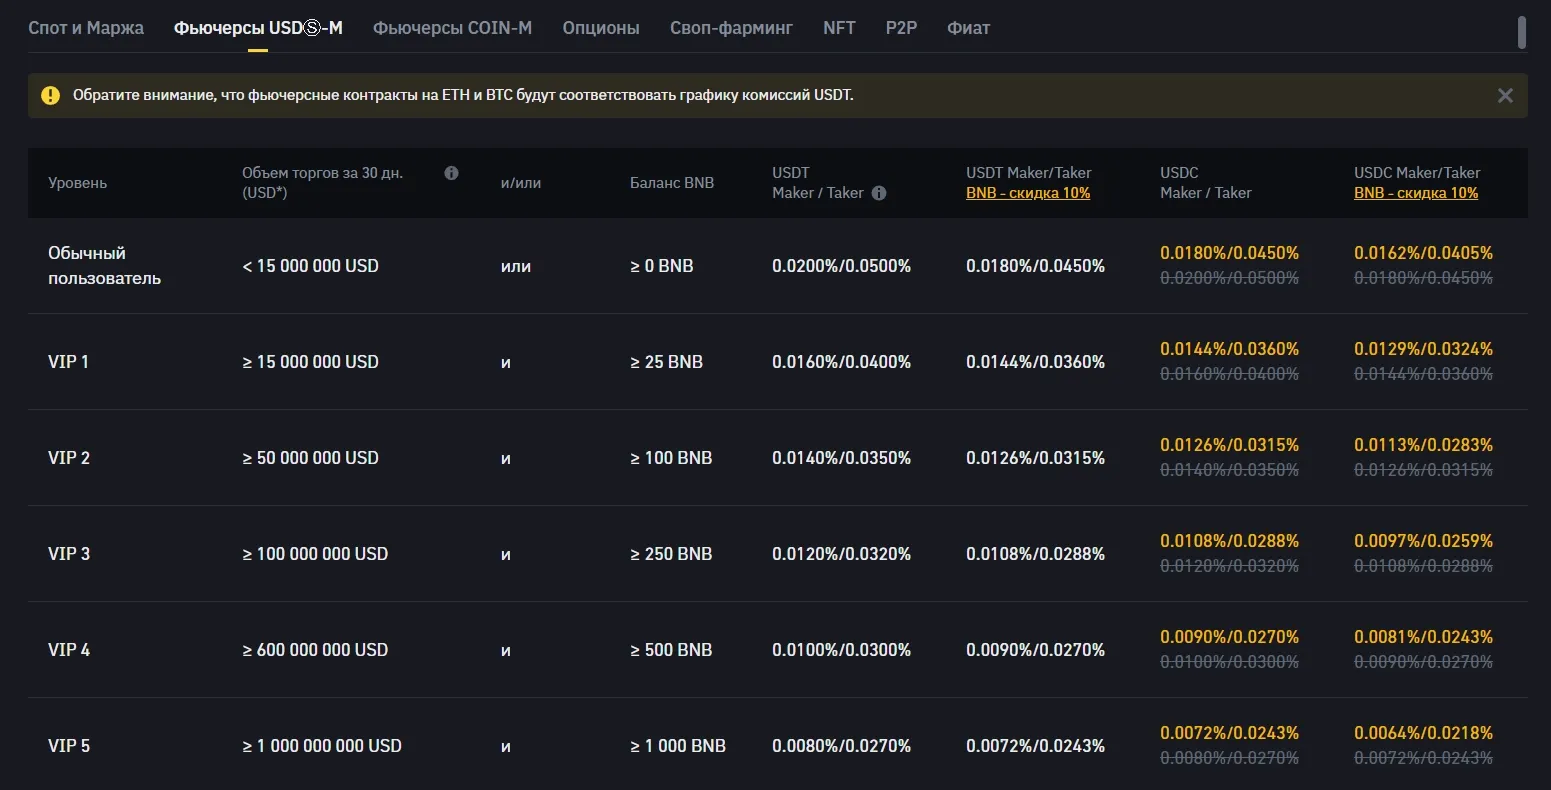Screen dimensions: 1551x790
Task: Click the Баланс BNB column header
Action: 672,183
